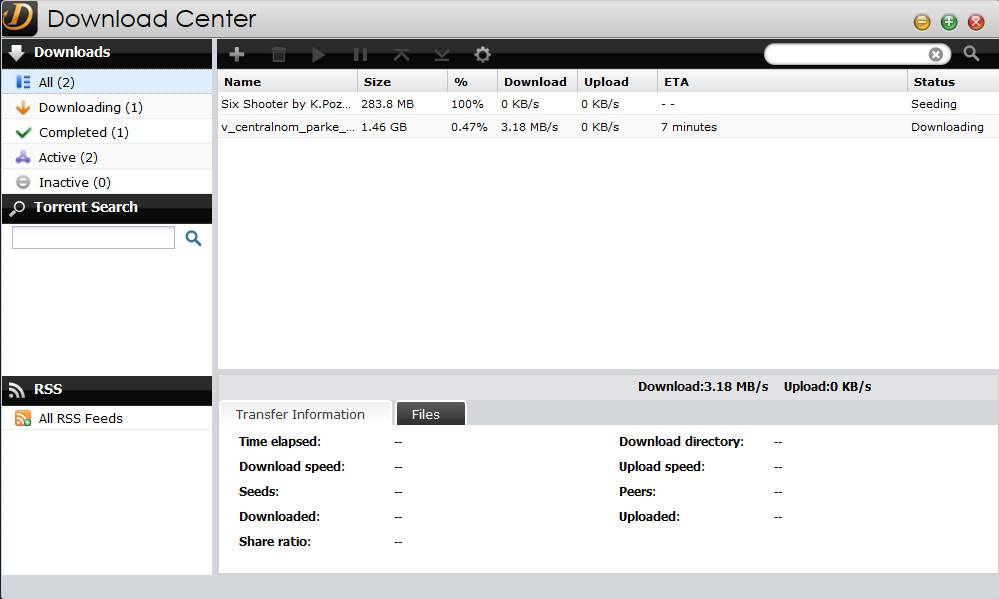Sort by the Size column header
The width and height of the screenshot is (999, 599).
click(377, 82)
